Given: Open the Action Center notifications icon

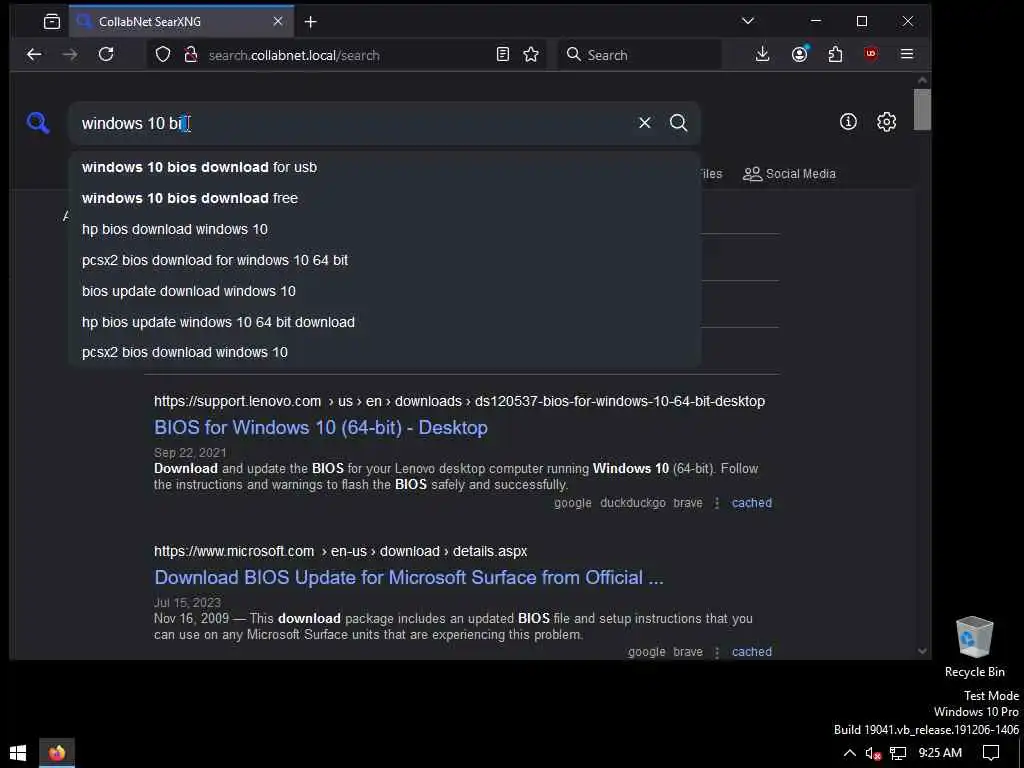Looking at the screenshot, I should pyautogui.click(x=991, y=753).
